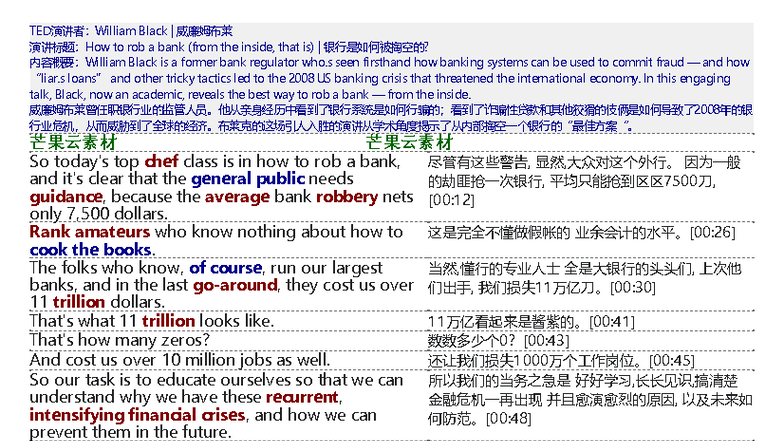Click the blue phrase "cook the books"

90,250
